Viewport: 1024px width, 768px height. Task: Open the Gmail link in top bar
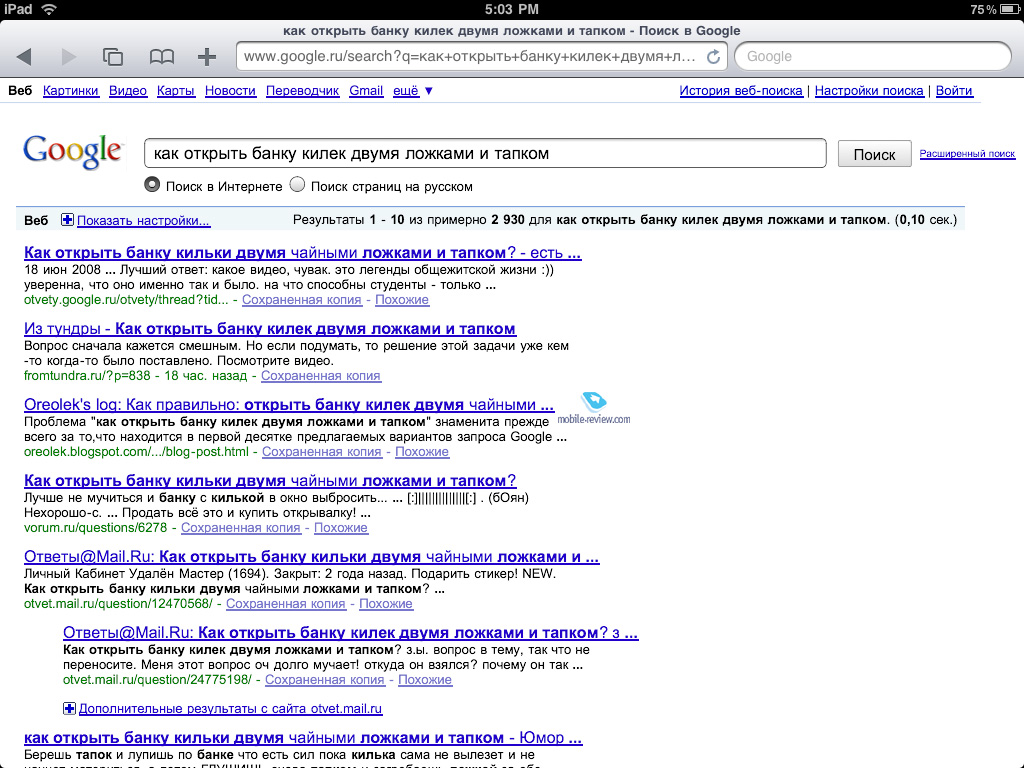tap(366, 91)
